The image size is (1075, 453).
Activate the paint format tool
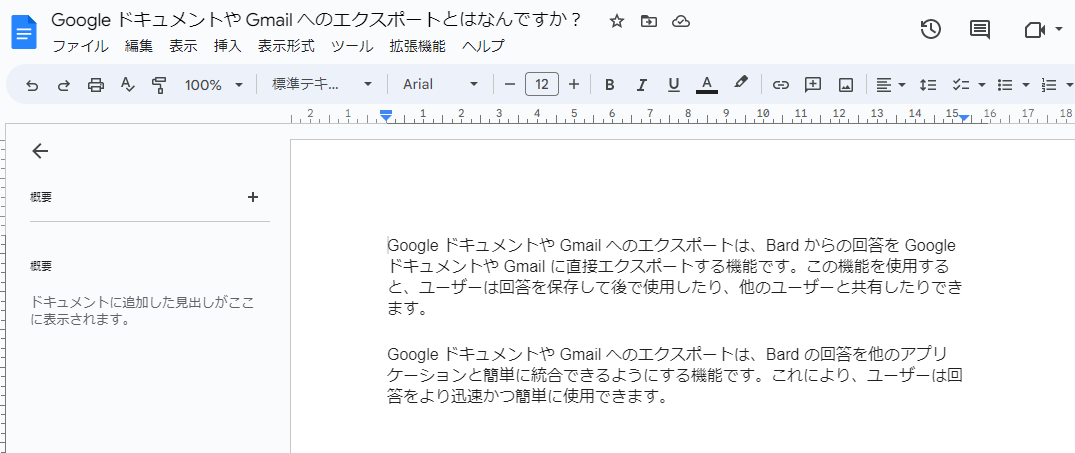[x=159, y=85]
